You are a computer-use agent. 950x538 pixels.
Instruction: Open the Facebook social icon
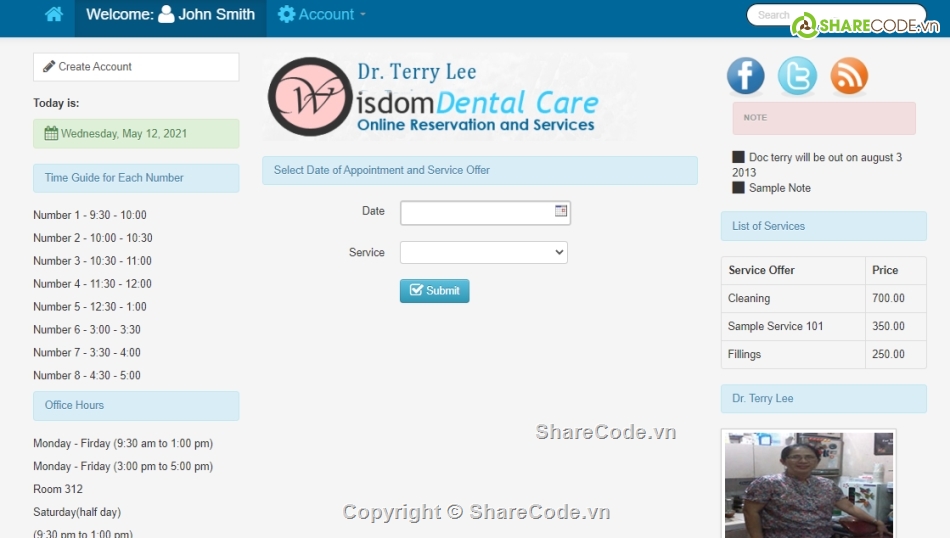tap(745, 76)
